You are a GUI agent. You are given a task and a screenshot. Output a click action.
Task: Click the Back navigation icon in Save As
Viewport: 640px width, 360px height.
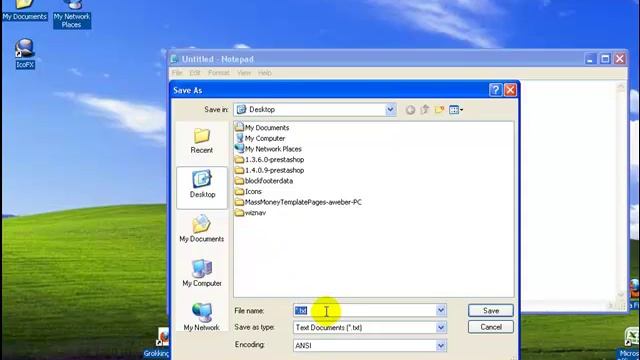coord(410,109)
